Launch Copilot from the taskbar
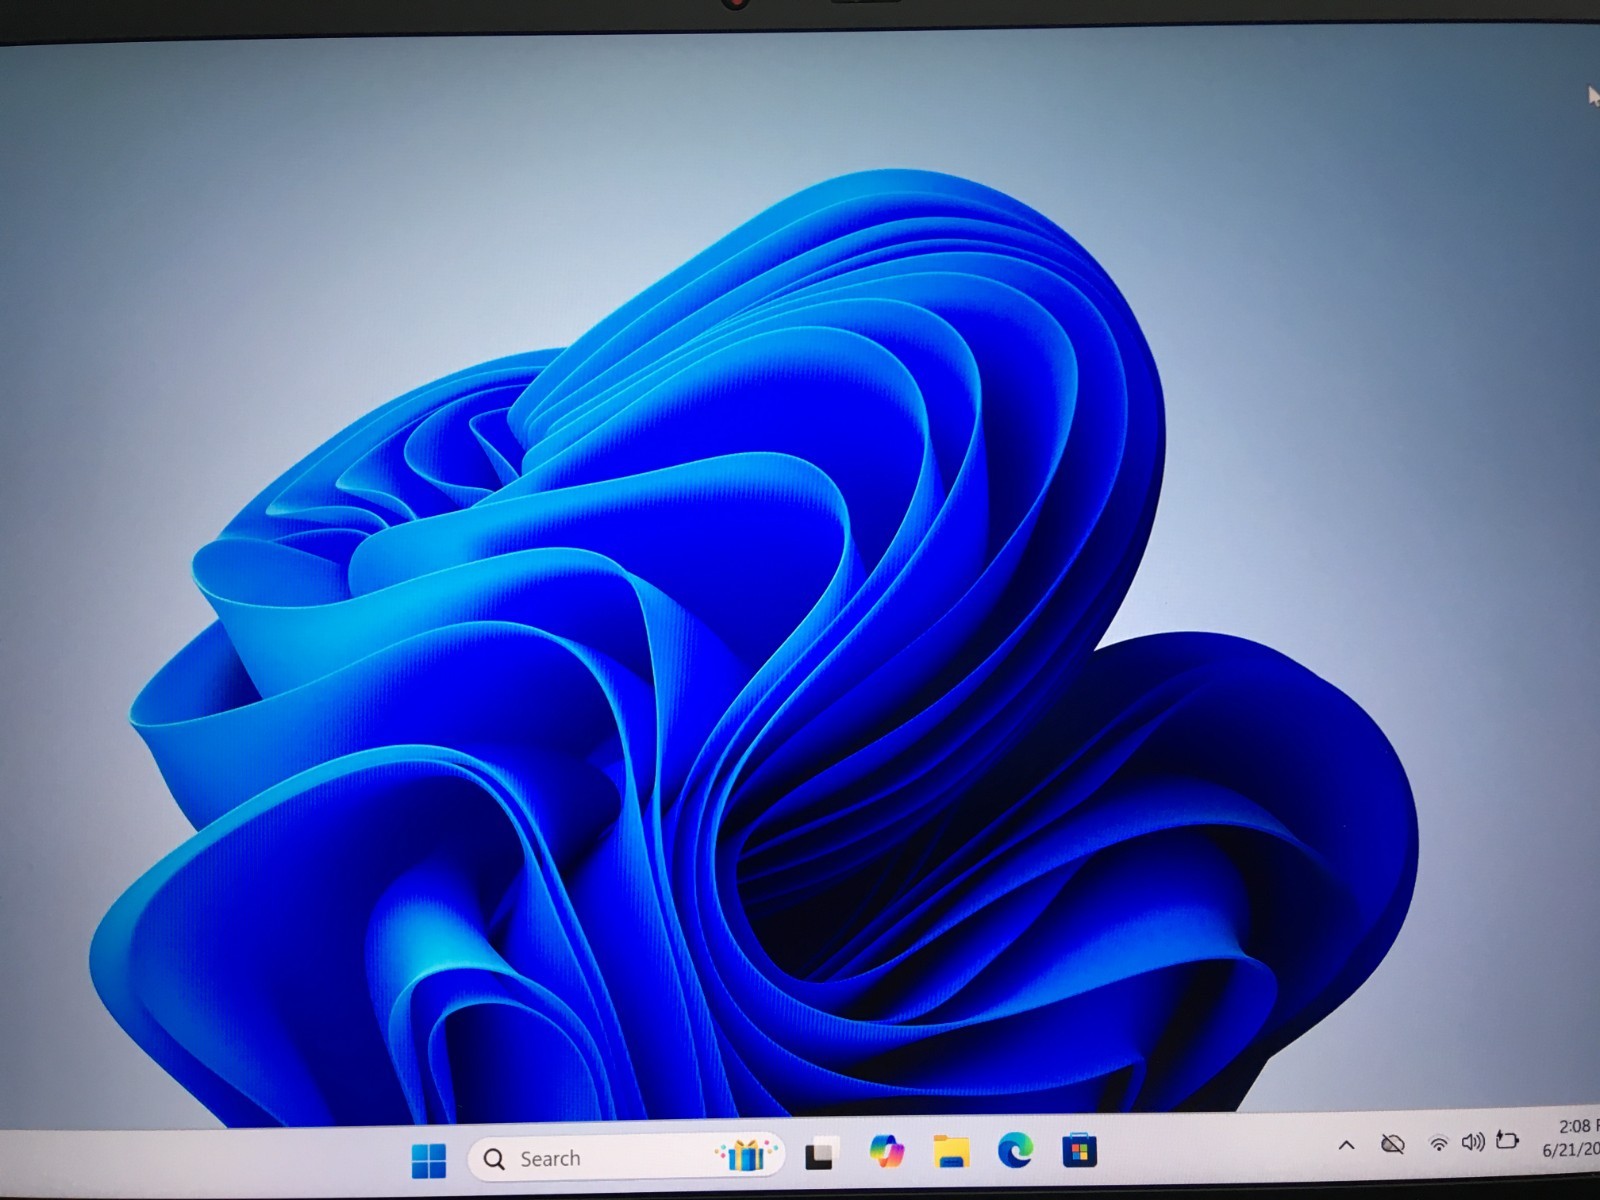This screenshot has width=1600, height=1200. (x=886, y=1151)
